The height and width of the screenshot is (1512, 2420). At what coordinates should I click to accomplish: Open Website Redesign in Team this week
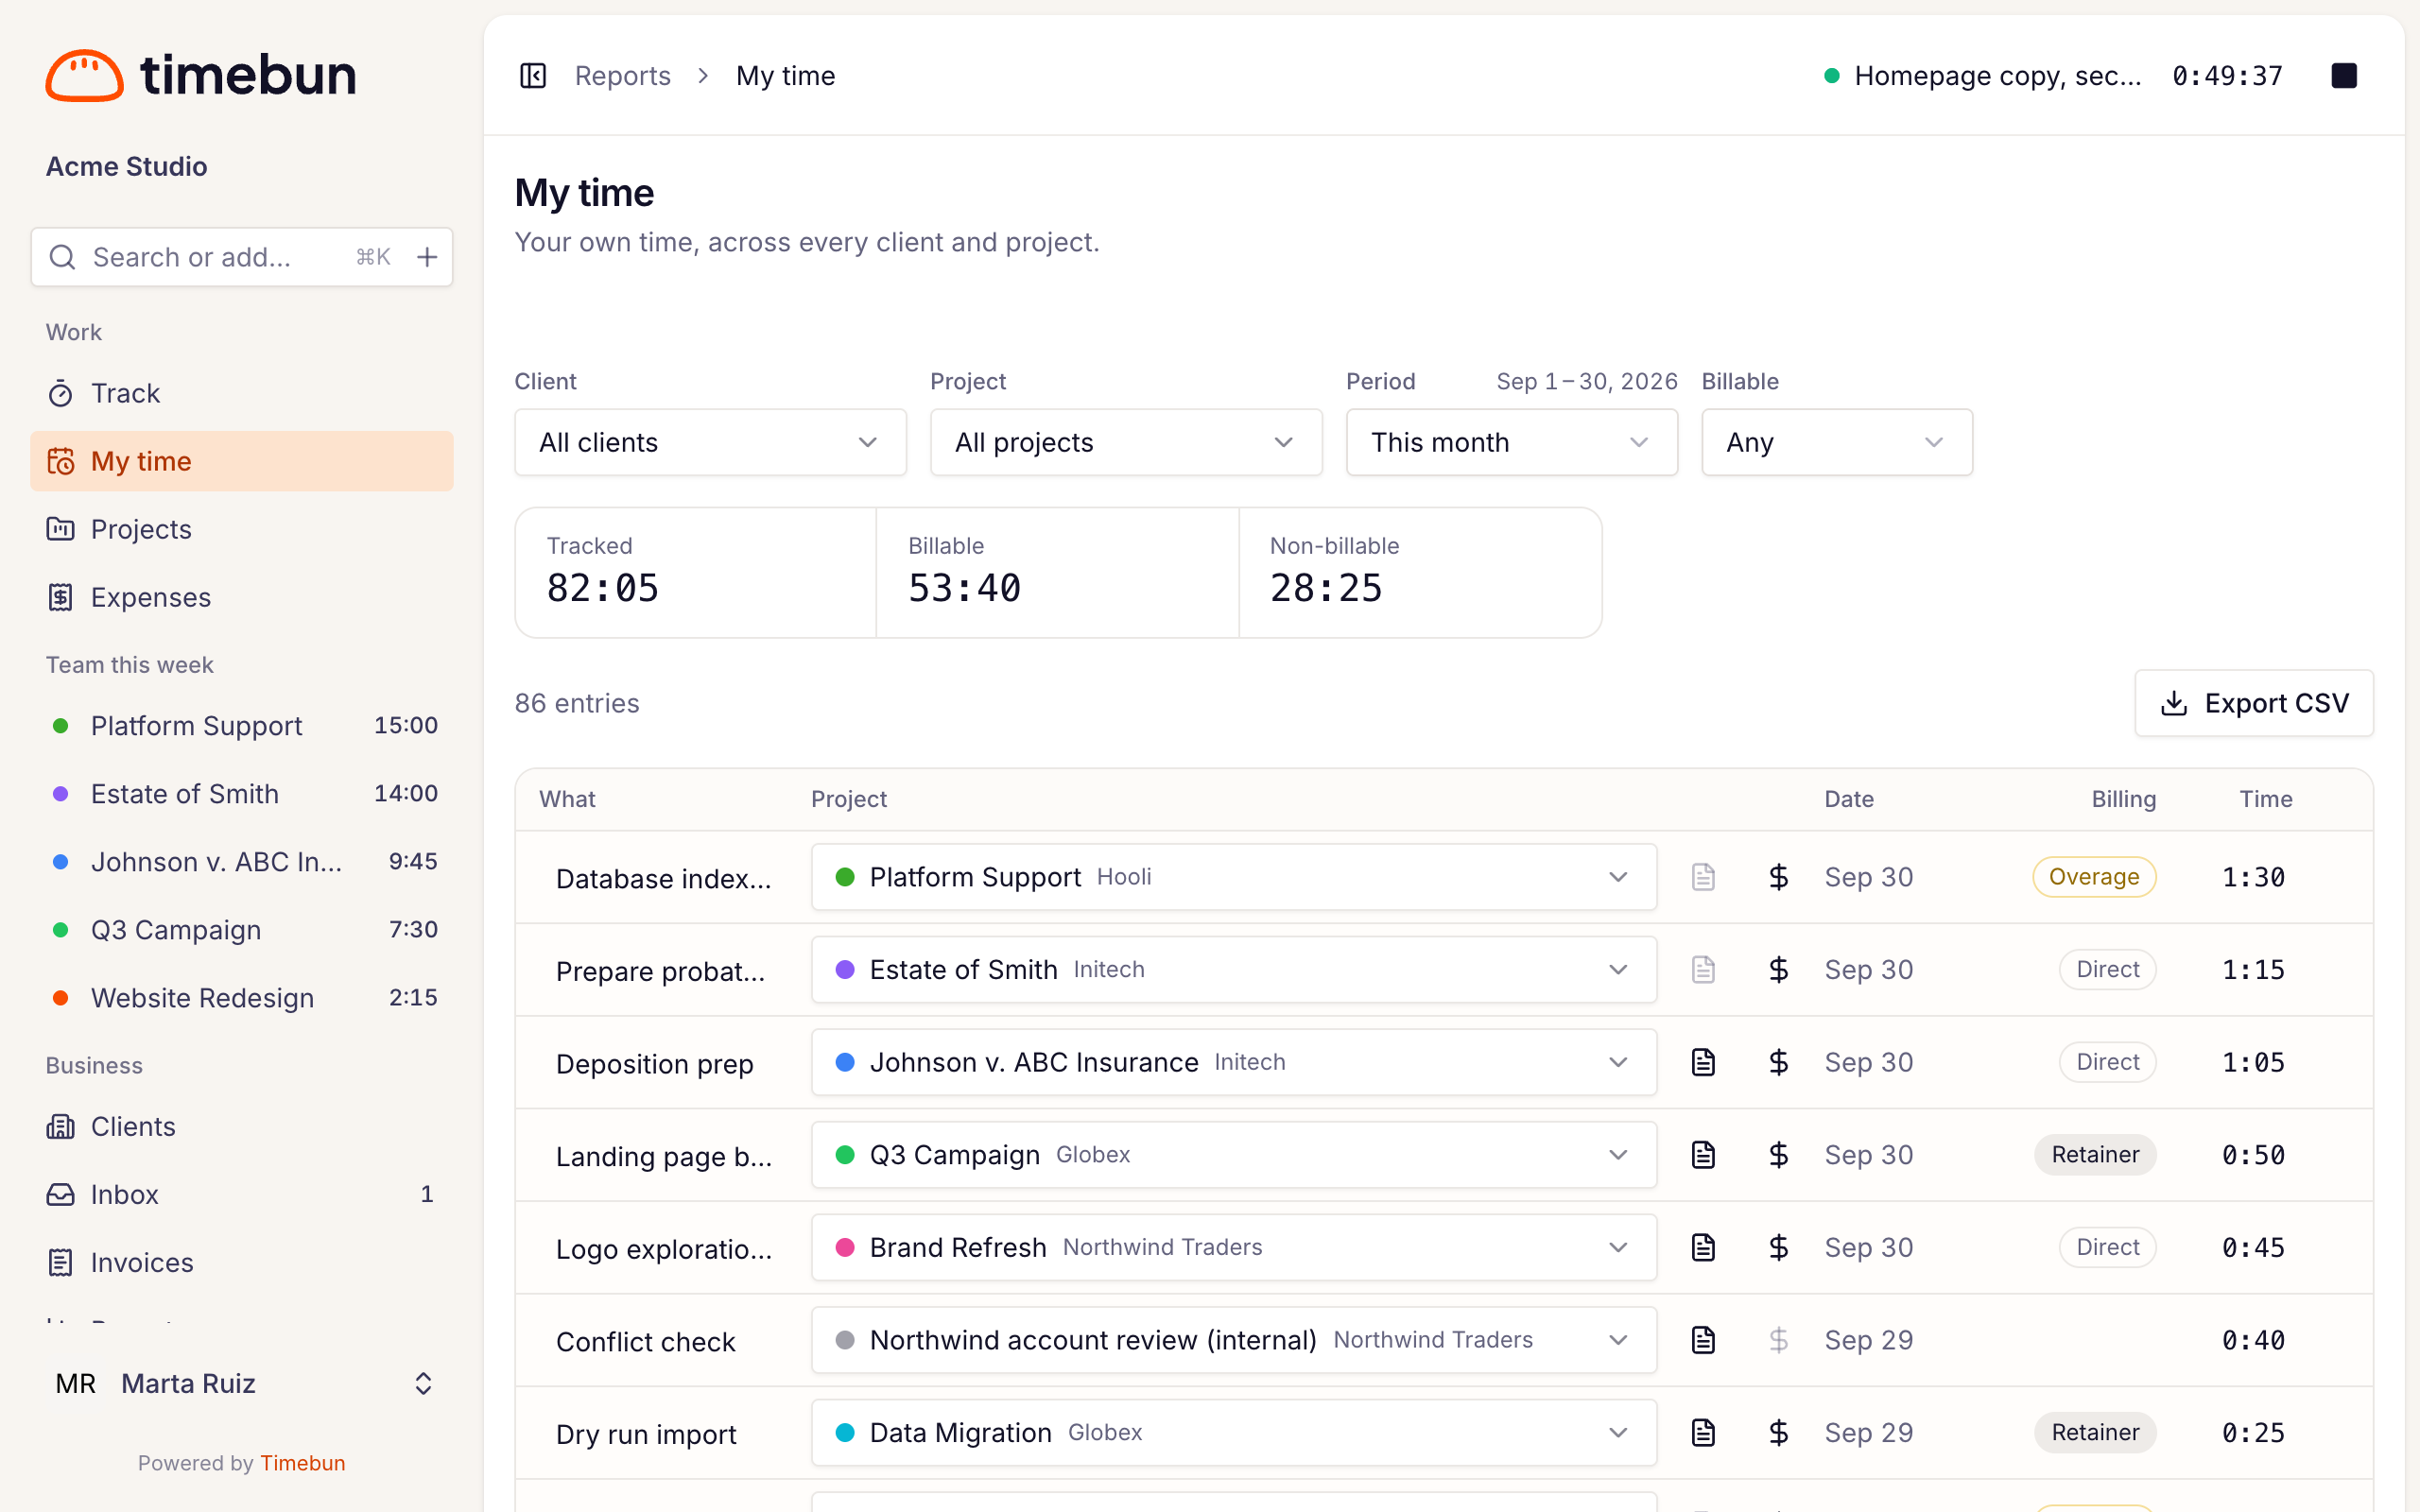click(242, 998)
